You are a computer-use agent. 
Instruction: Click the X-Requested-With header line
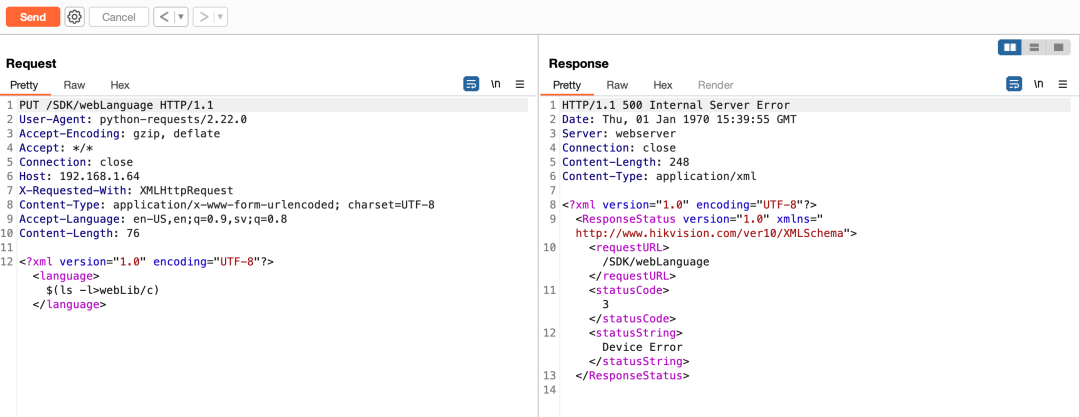126,190
